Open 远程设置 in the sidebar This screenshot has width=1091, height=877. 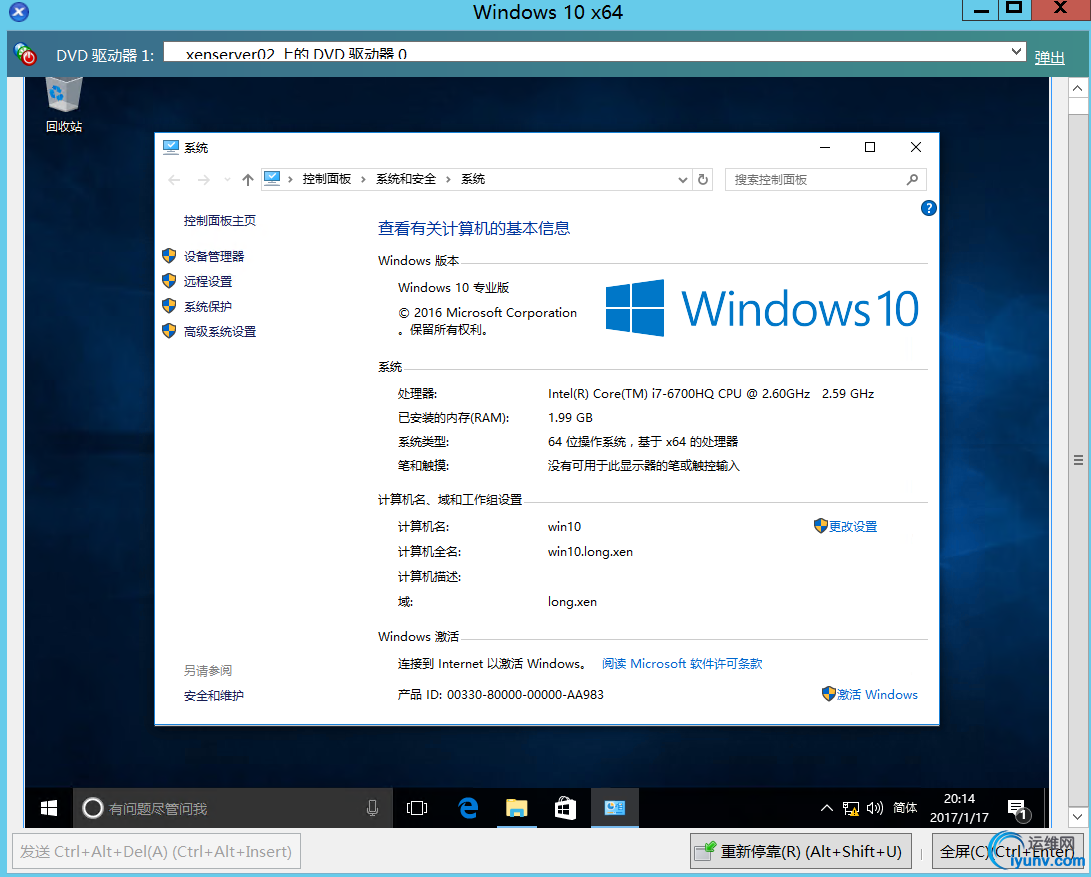coord(207,281)
